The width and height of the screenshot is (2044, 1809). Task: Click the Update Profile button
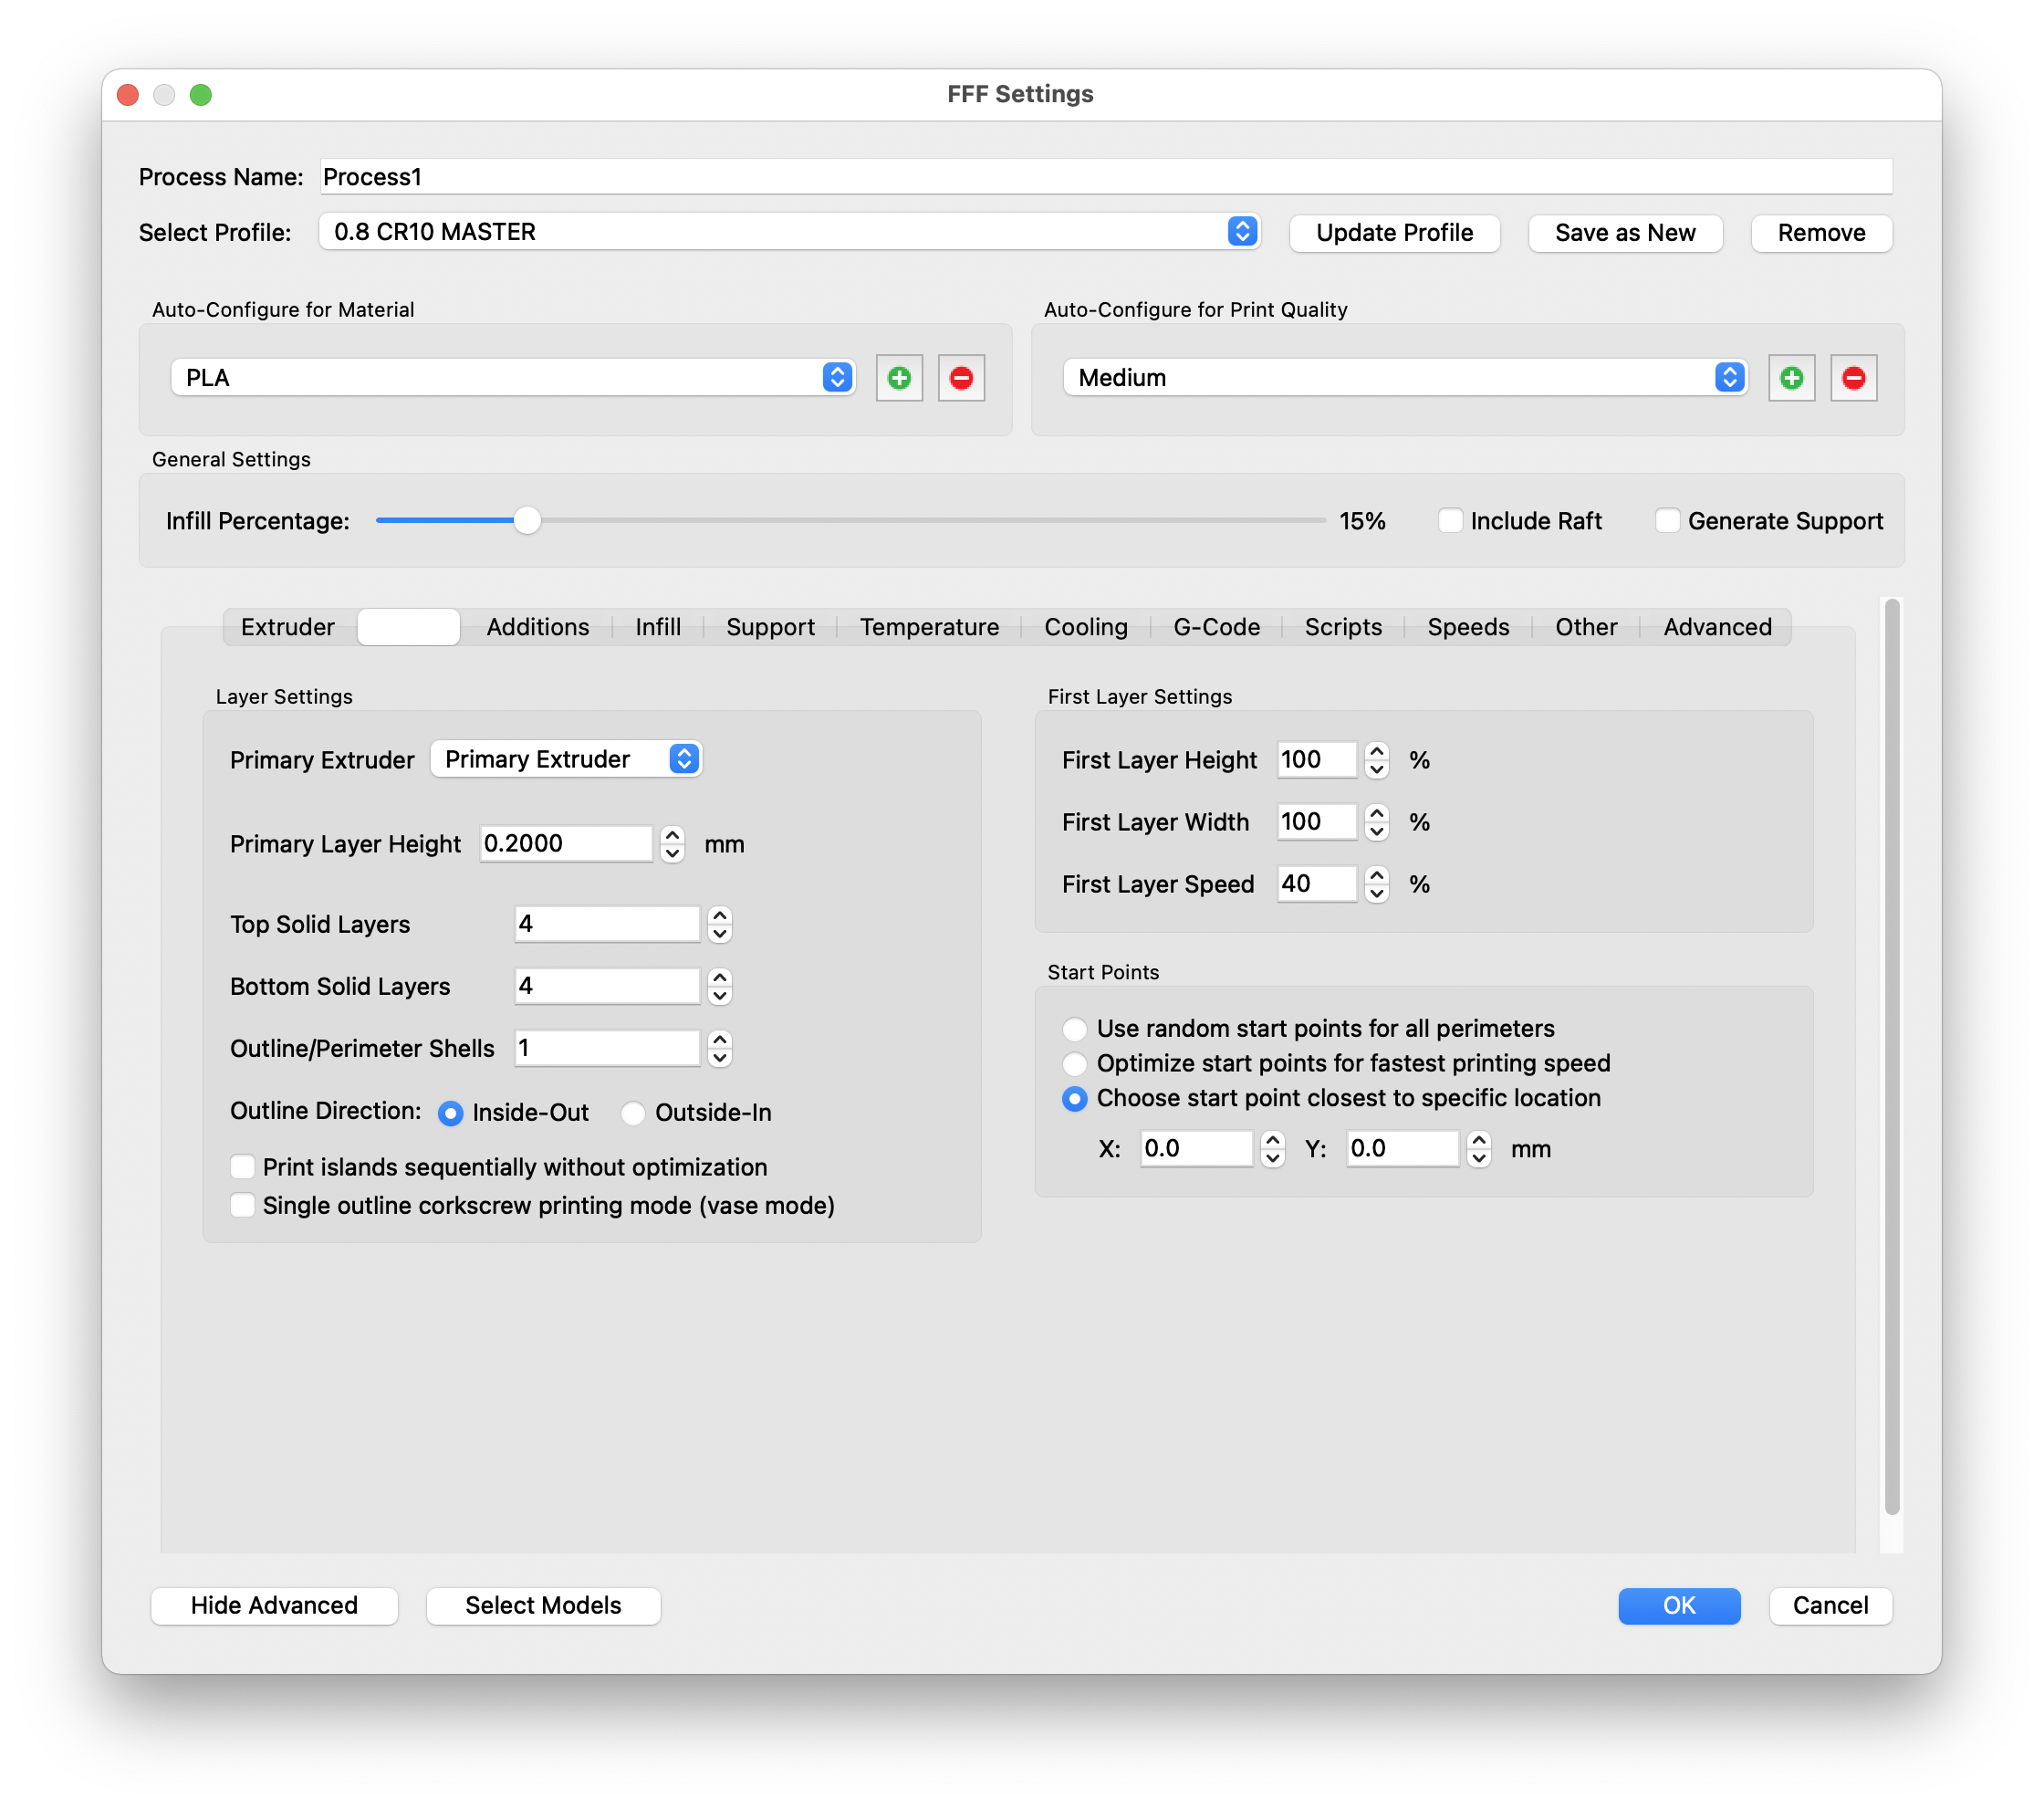[x=1394, y=233]
